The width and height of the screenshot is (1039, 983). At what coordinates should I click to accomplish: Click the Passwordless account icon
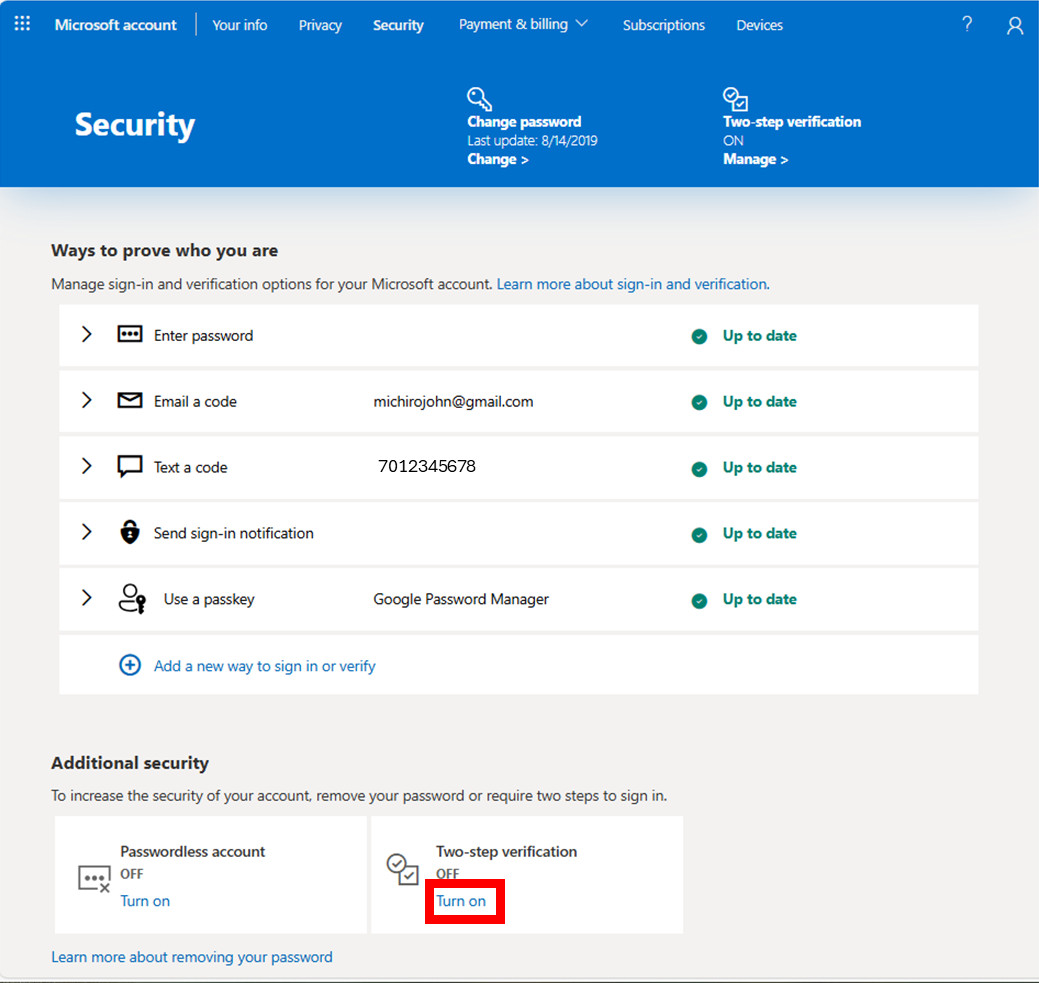pos(93,879)
